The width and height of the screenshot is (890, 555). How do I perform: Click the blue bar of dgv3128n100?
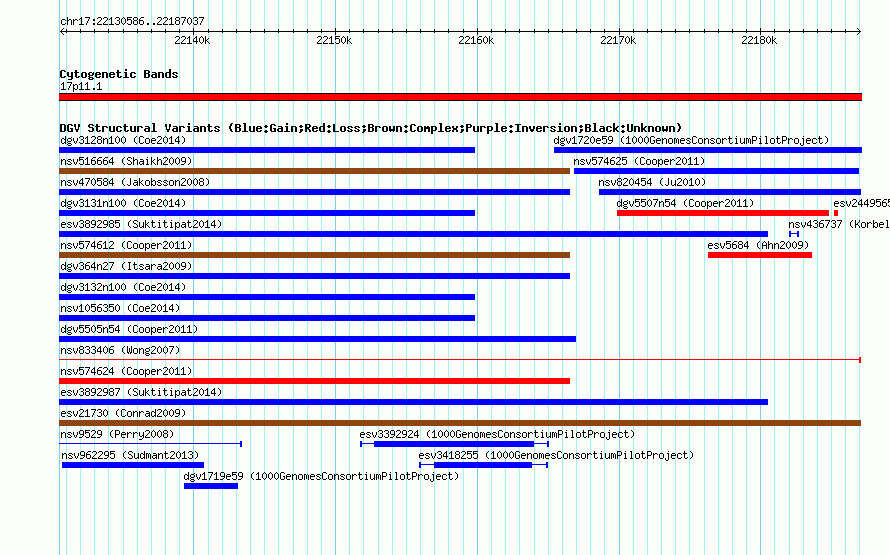[x=267, y=150]
